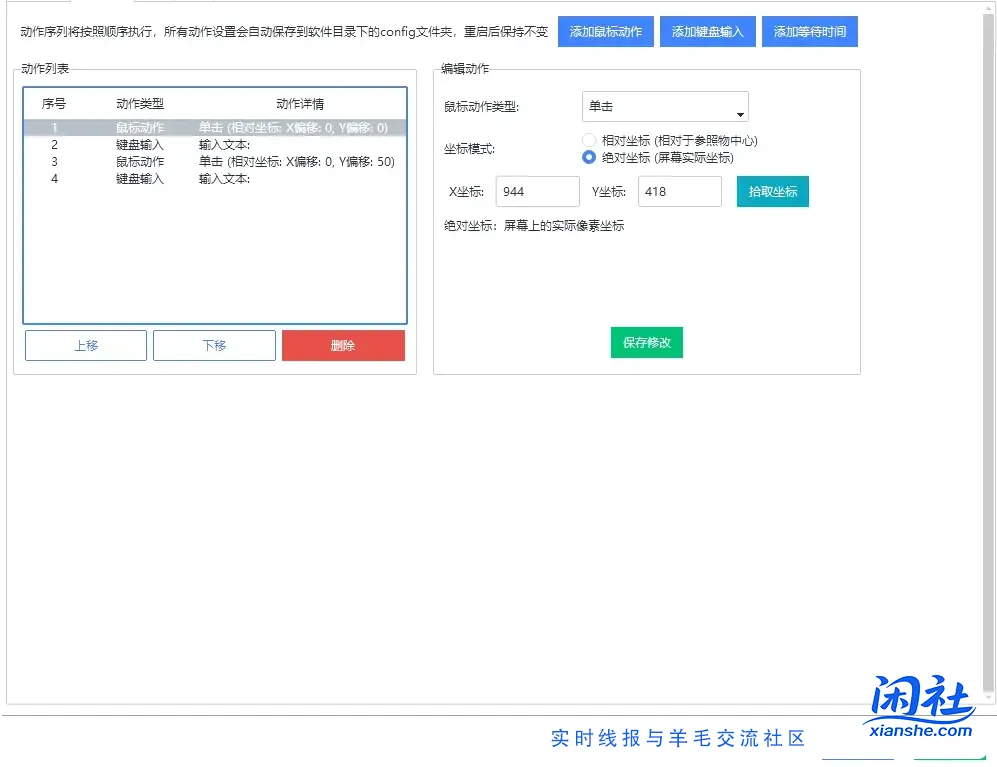The width and height of the screenshot is (997, 767).
Task: Select the 相对坐标 radio option
Action: [589, 140]
